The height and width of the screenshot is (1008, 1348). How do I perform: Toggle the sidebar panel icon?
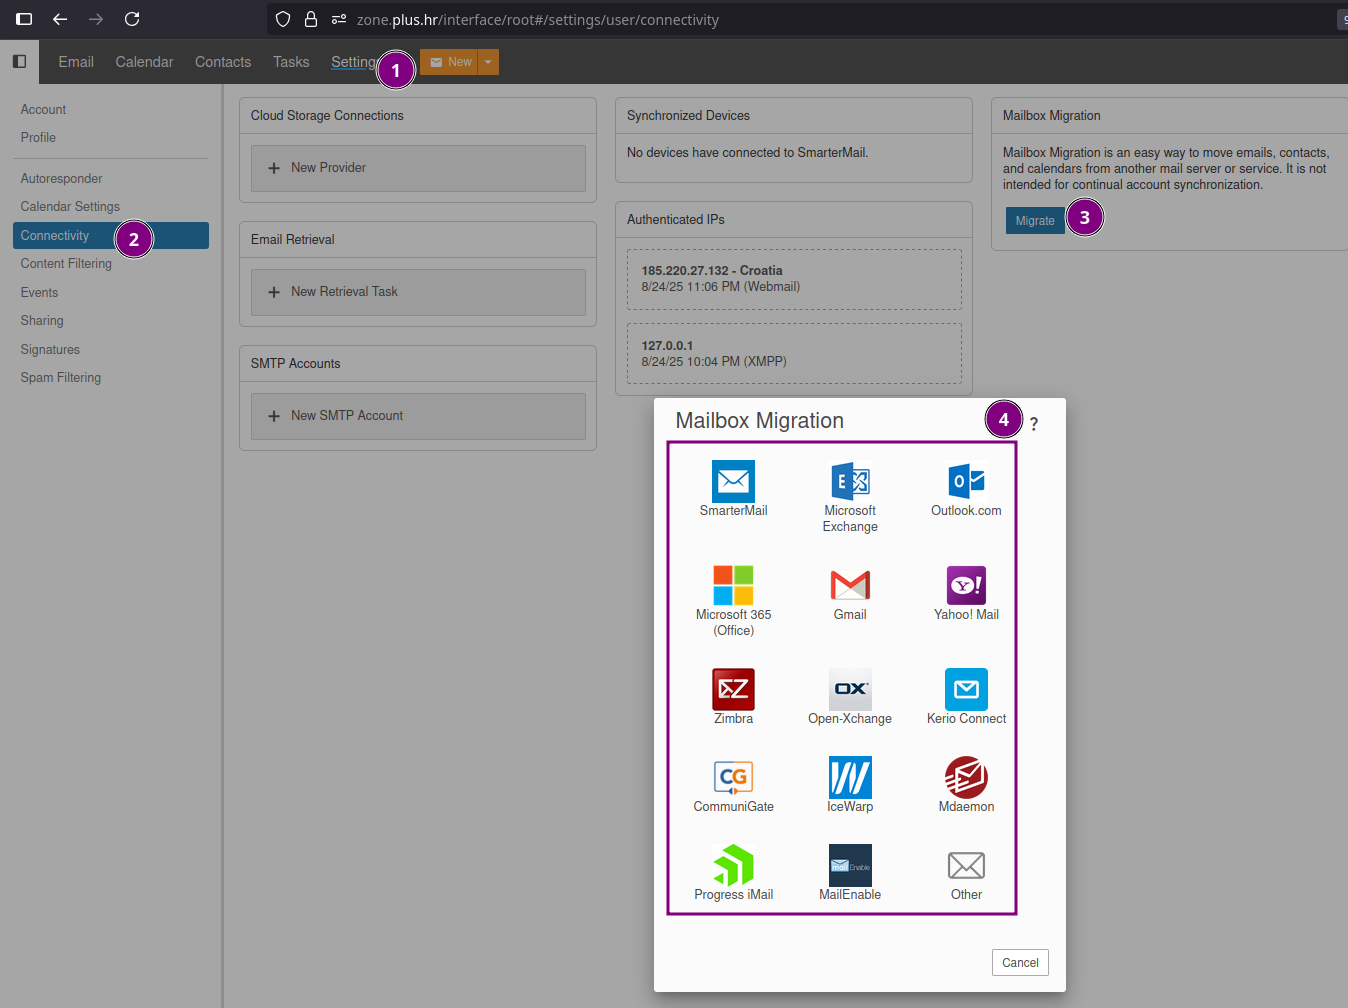pos(19,62)
